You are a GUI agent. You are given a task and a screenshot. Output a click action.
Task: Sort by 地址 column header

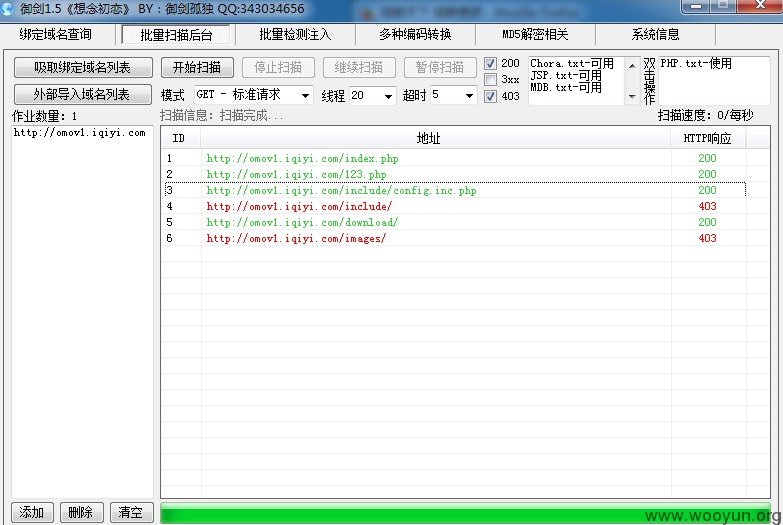point(435,138)
